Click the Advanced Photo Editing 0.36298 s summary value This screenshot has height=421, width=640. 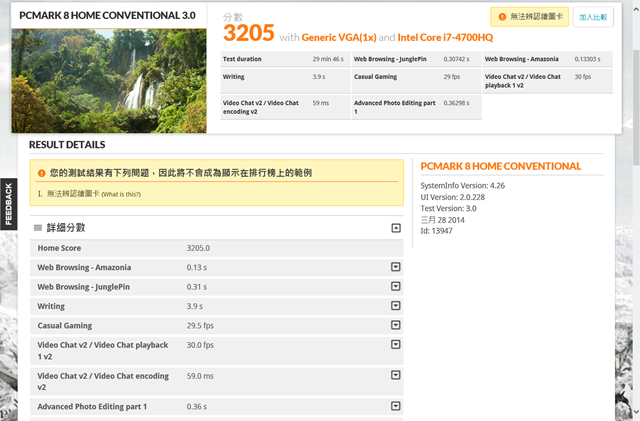(x=456, y=103)
